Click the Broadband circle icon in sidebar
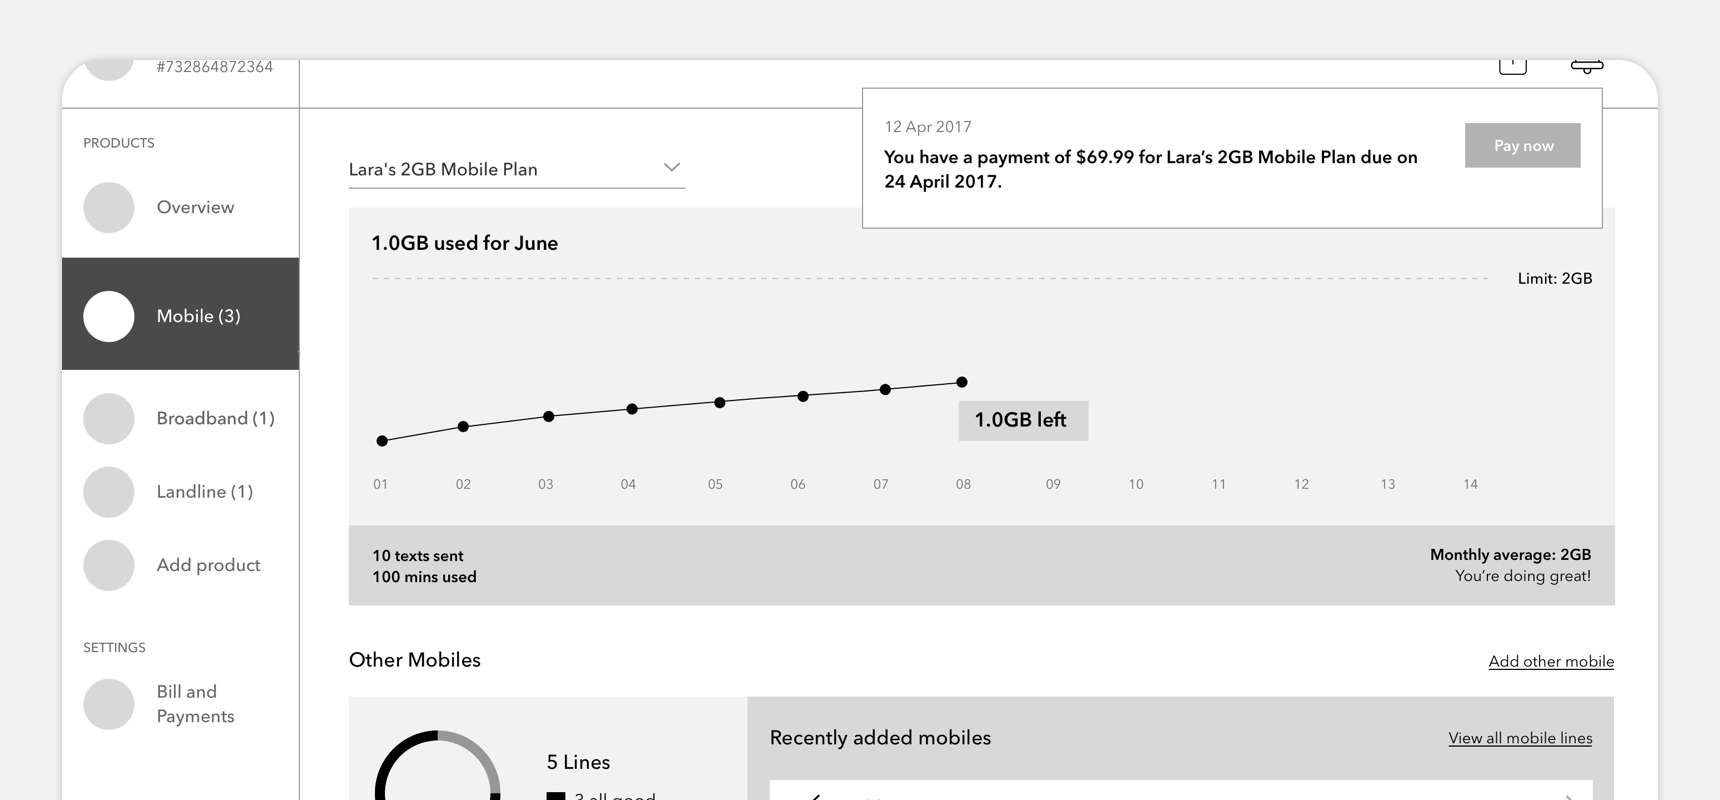 [x=109, y=418]
